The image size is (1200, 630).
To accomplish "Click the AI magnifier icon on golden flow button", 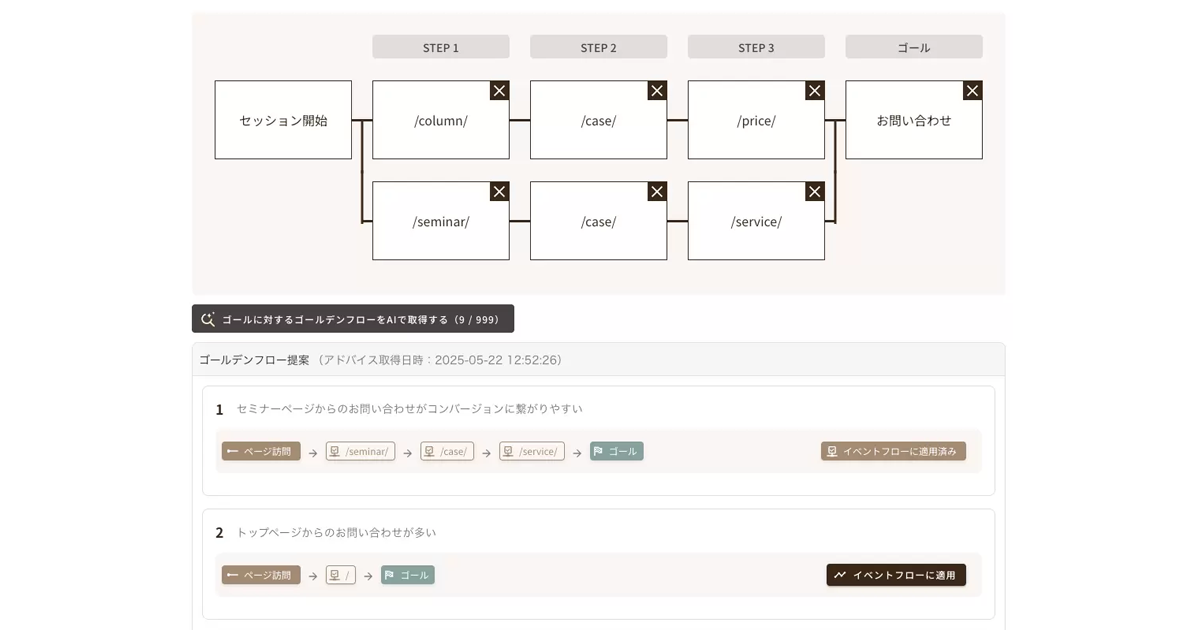I will pos(208,319).
